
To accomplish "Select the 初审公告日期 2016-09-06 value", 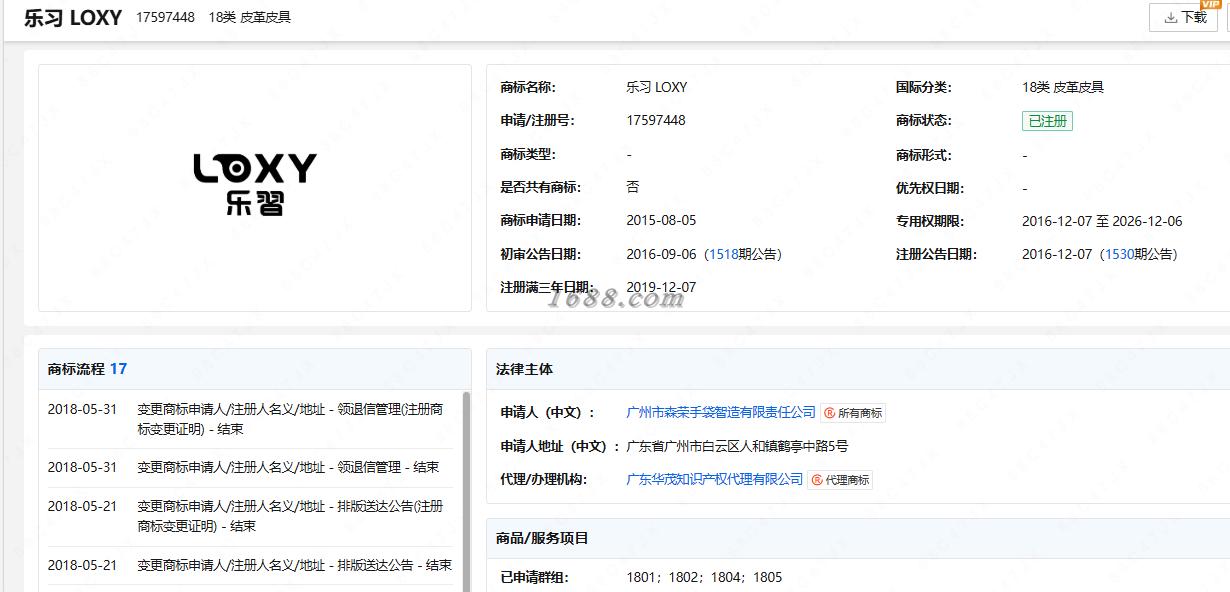I will 661,254.
